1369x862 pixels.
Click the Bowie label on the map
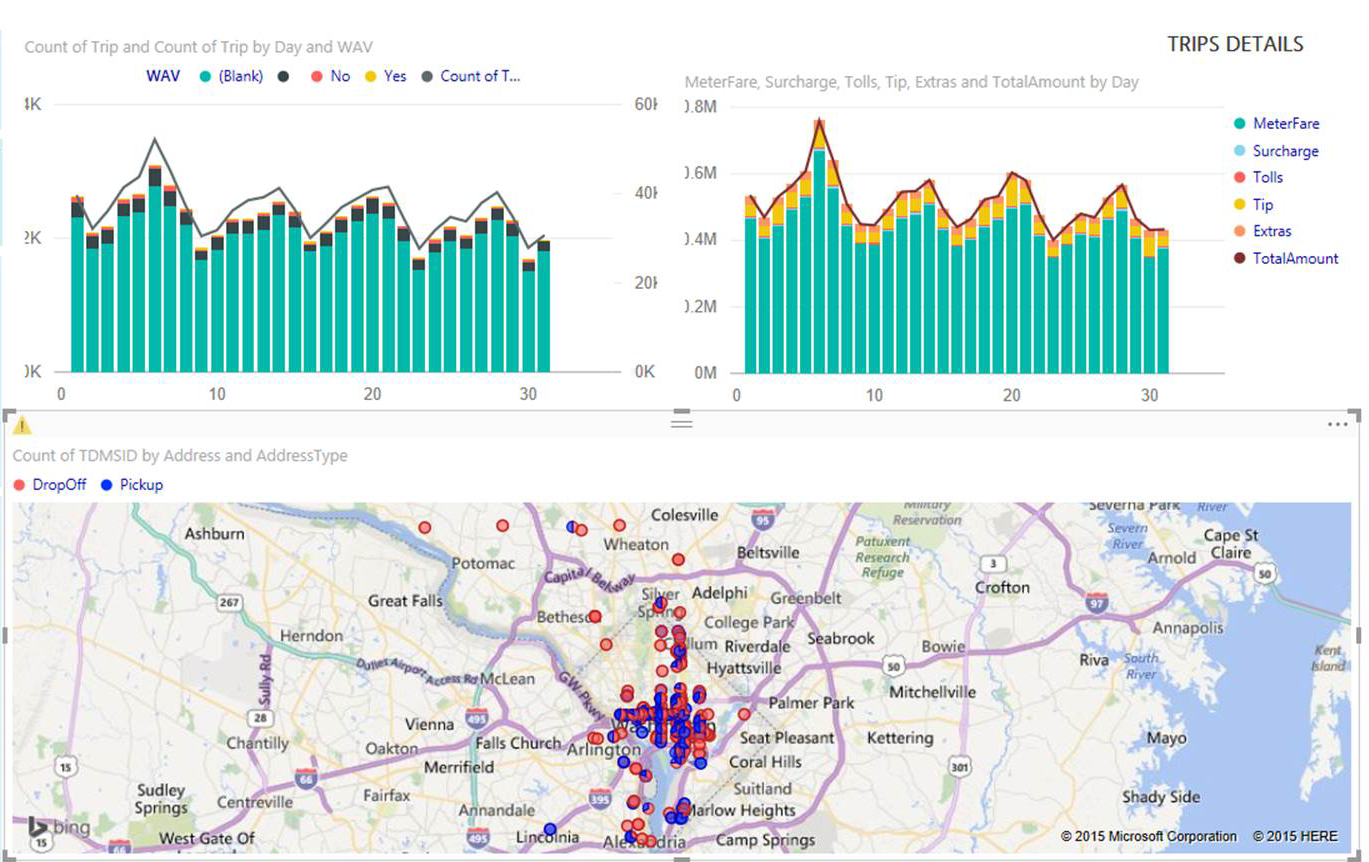point(943,647)
